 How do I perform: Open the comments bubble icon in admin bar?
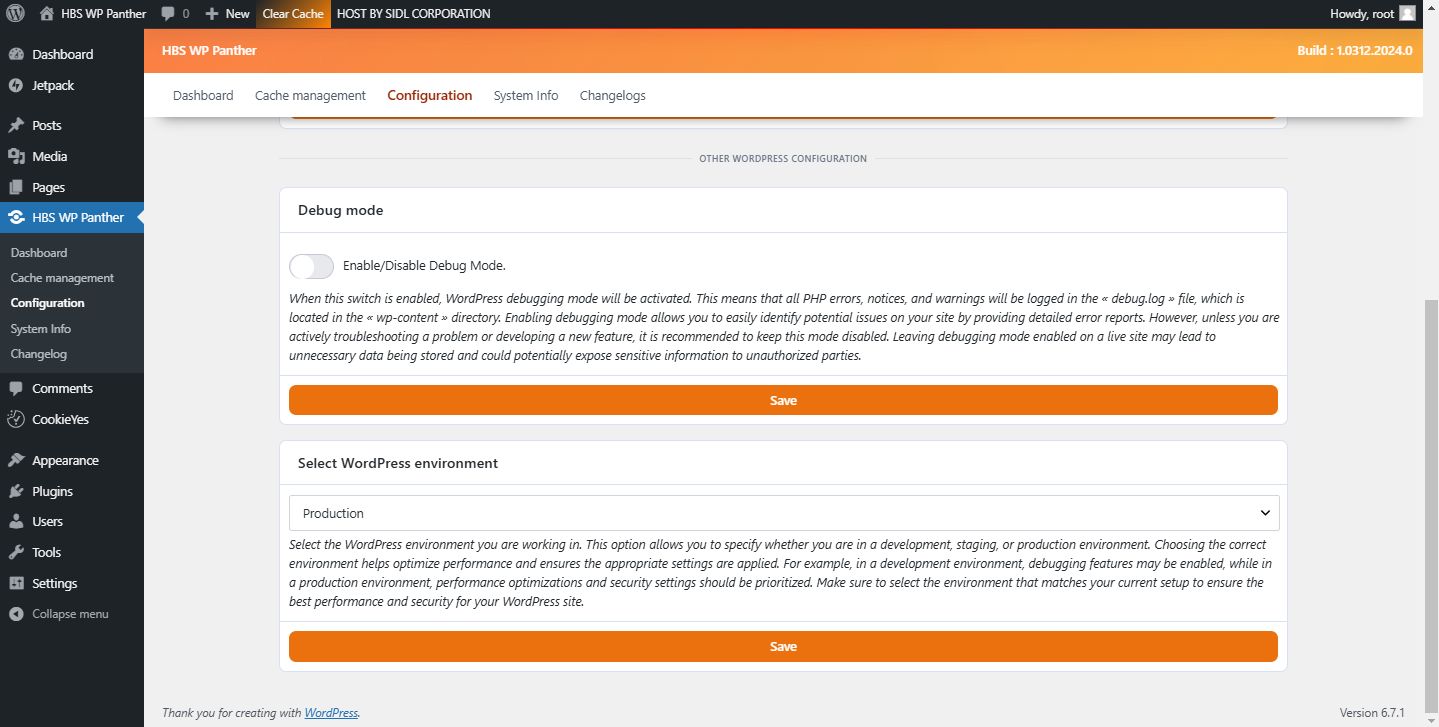click(167, 14)
